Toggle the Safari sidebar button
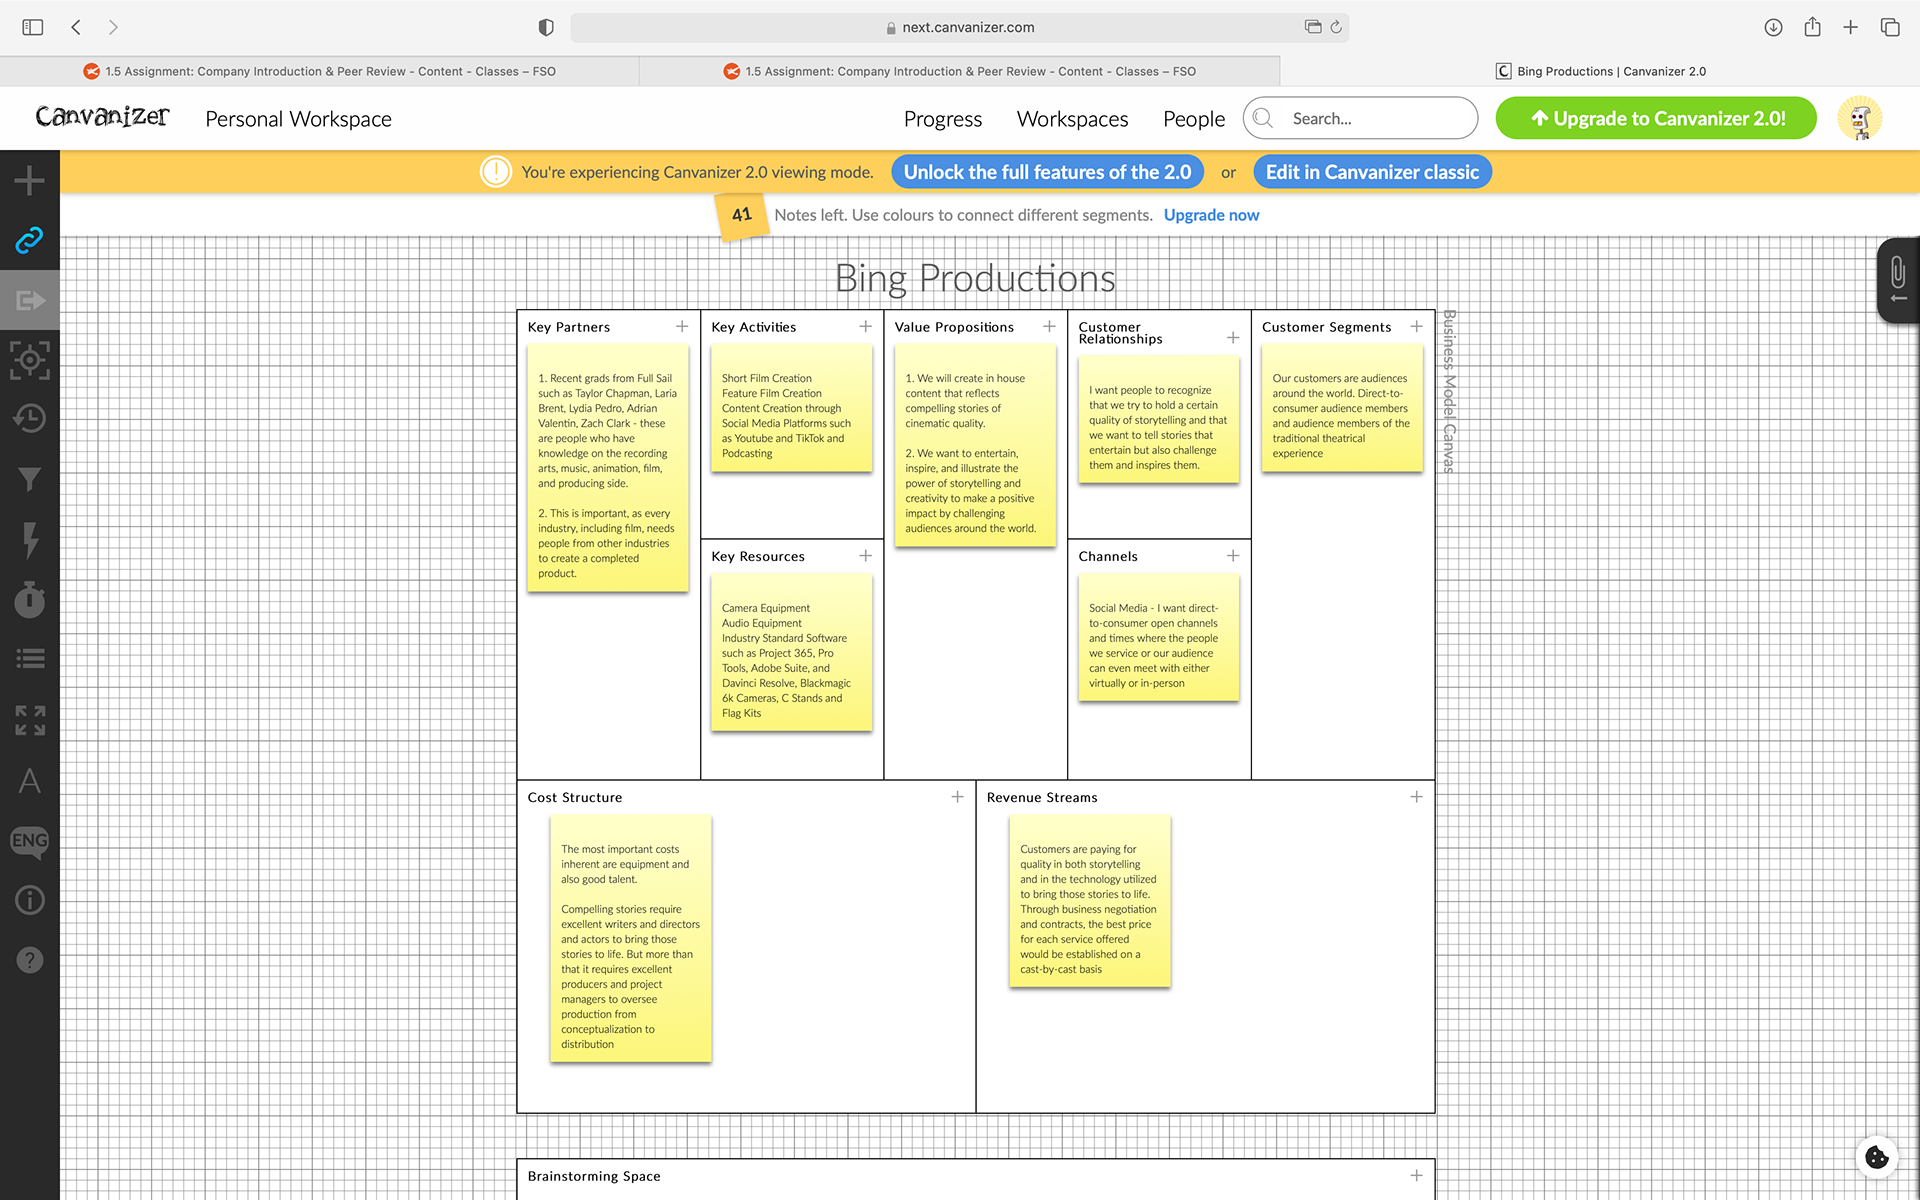Screen dimensions: 1920x1200 (33, 27)
